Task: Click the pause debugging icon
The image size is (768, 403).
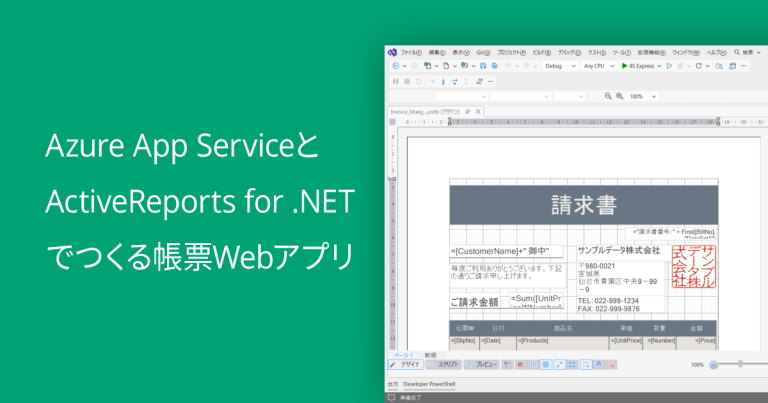Action: (396, 82)
